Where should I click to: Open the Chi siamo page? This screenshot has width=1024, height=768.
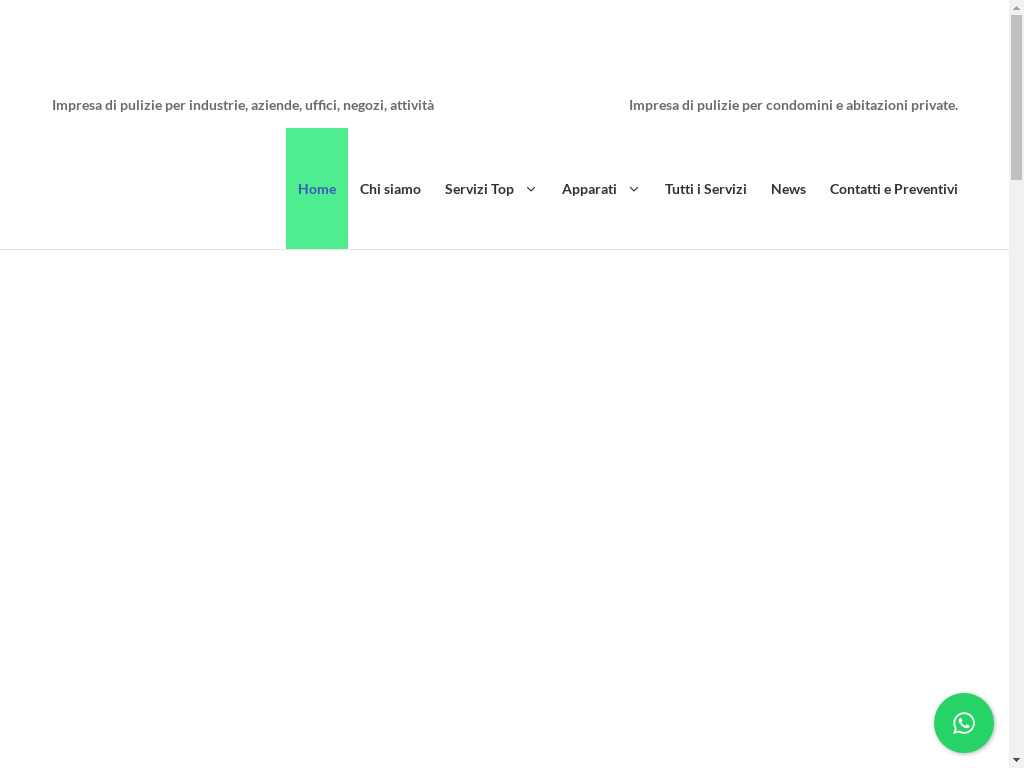point(390,189)
